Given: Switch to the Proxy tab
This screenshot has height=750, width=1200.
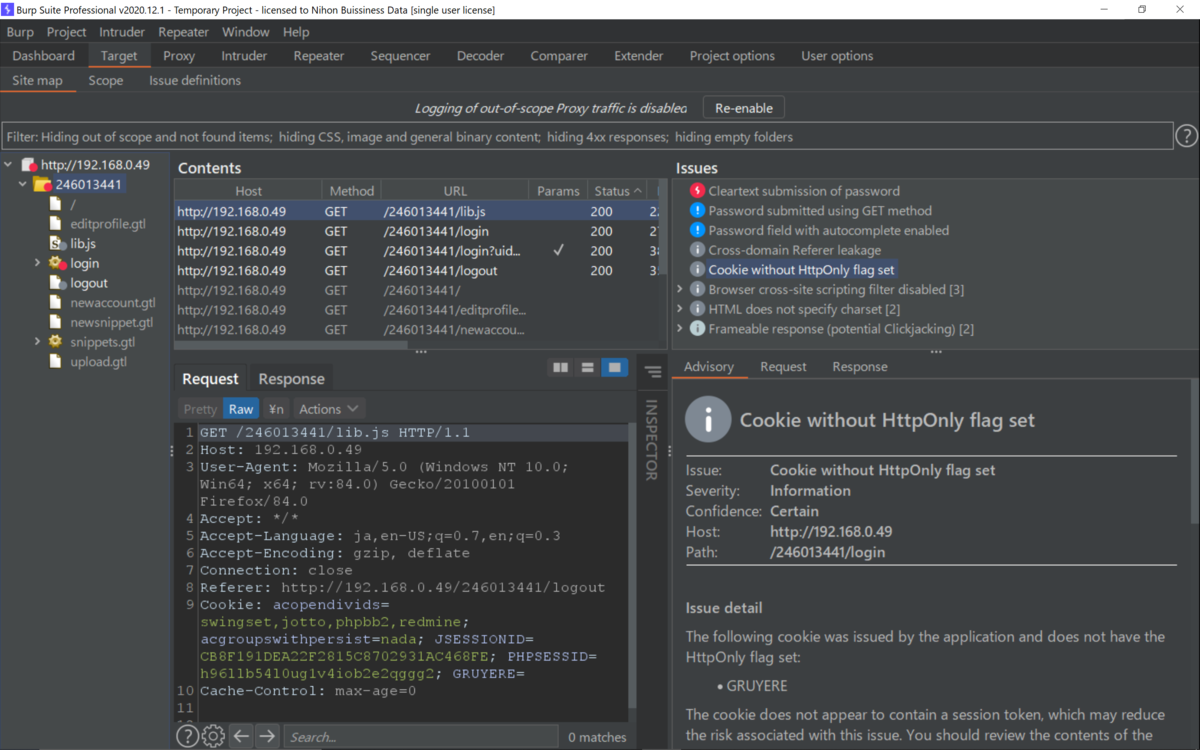Looking at the screenshot, I should coord(179,56).
